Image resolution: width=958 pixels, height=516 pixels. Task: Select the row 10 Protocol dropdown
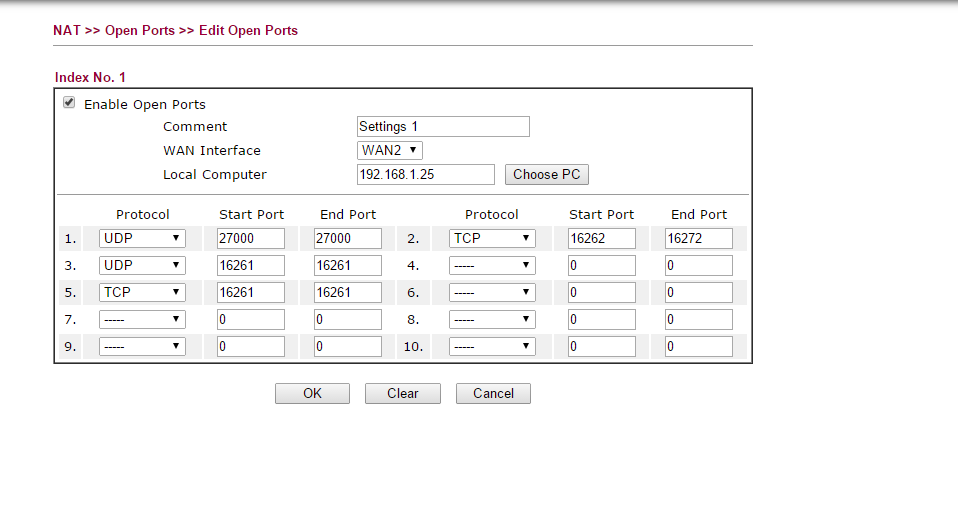(492, 347)
